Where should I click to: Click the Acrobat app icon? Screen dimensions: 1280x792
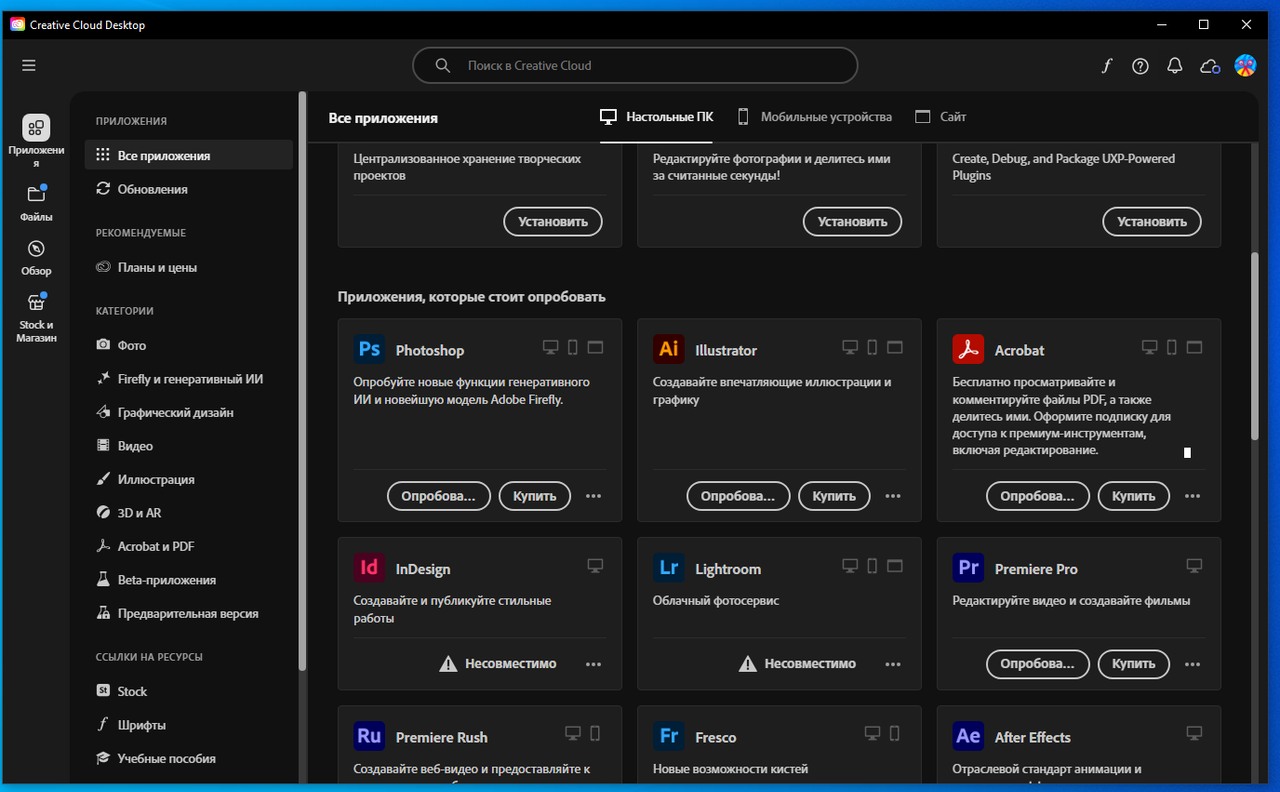pyautogui.click(x=968, y=349)
